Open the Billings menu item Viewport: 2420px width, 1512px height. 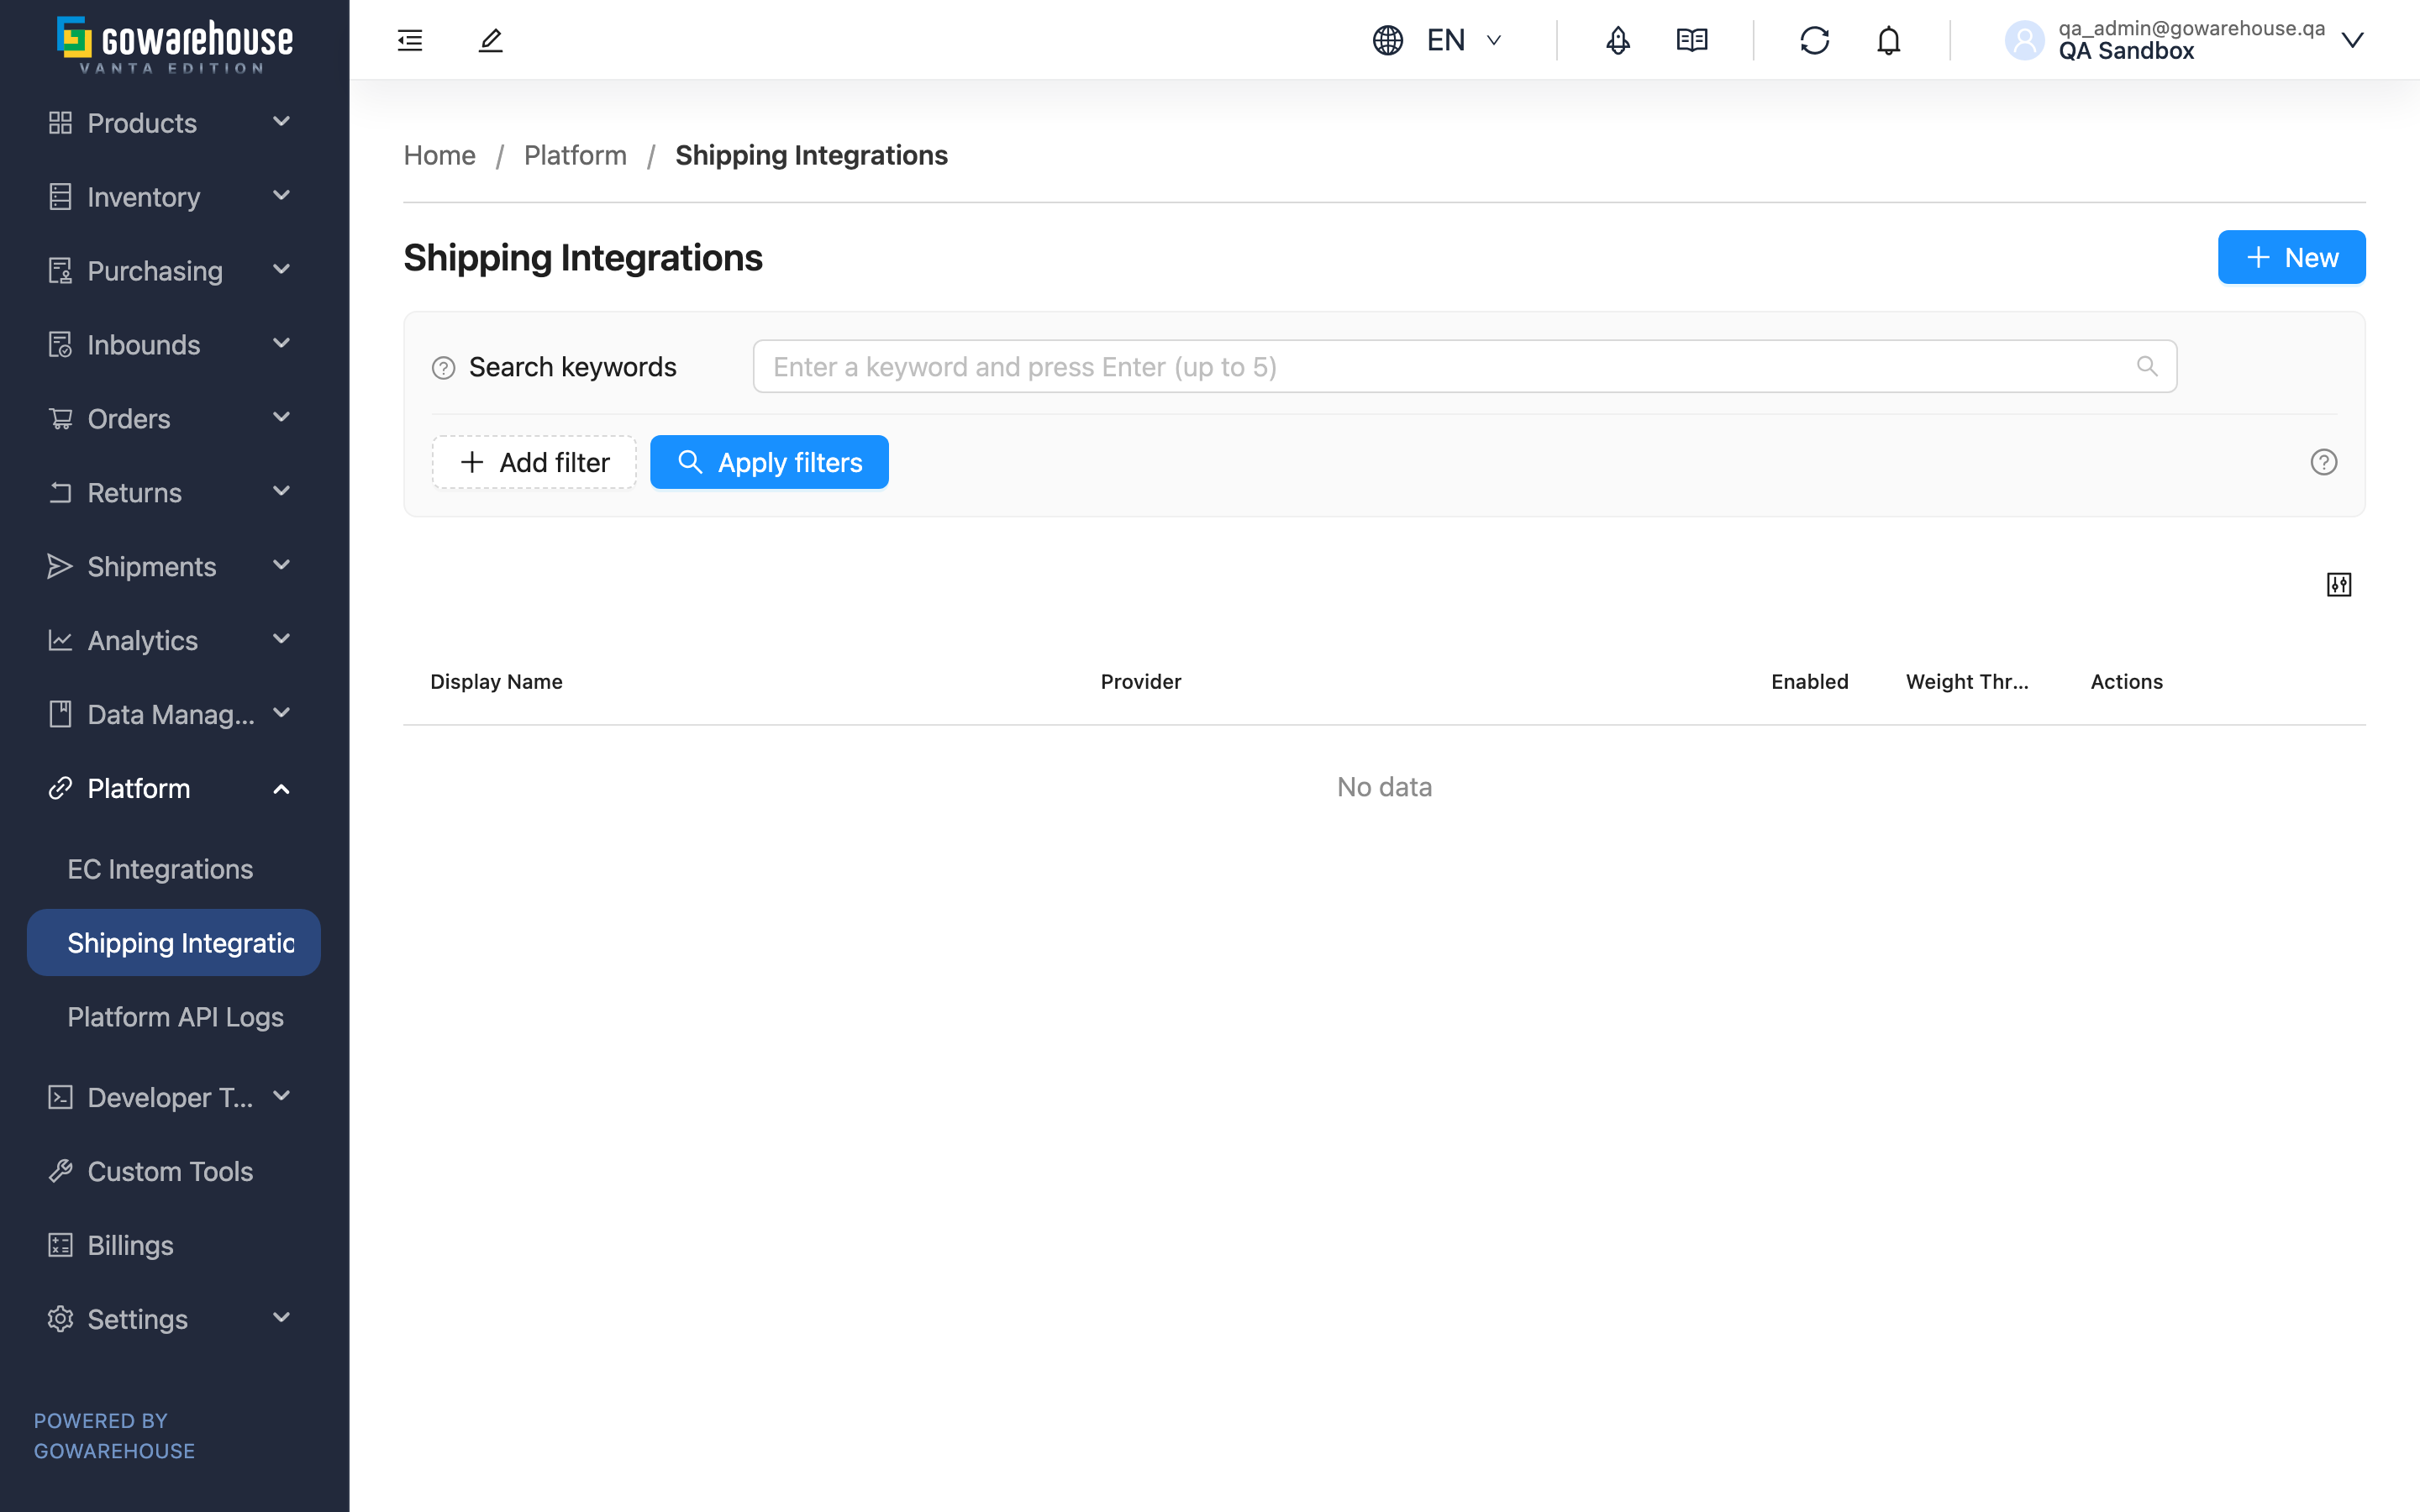tap(130, 1246)
